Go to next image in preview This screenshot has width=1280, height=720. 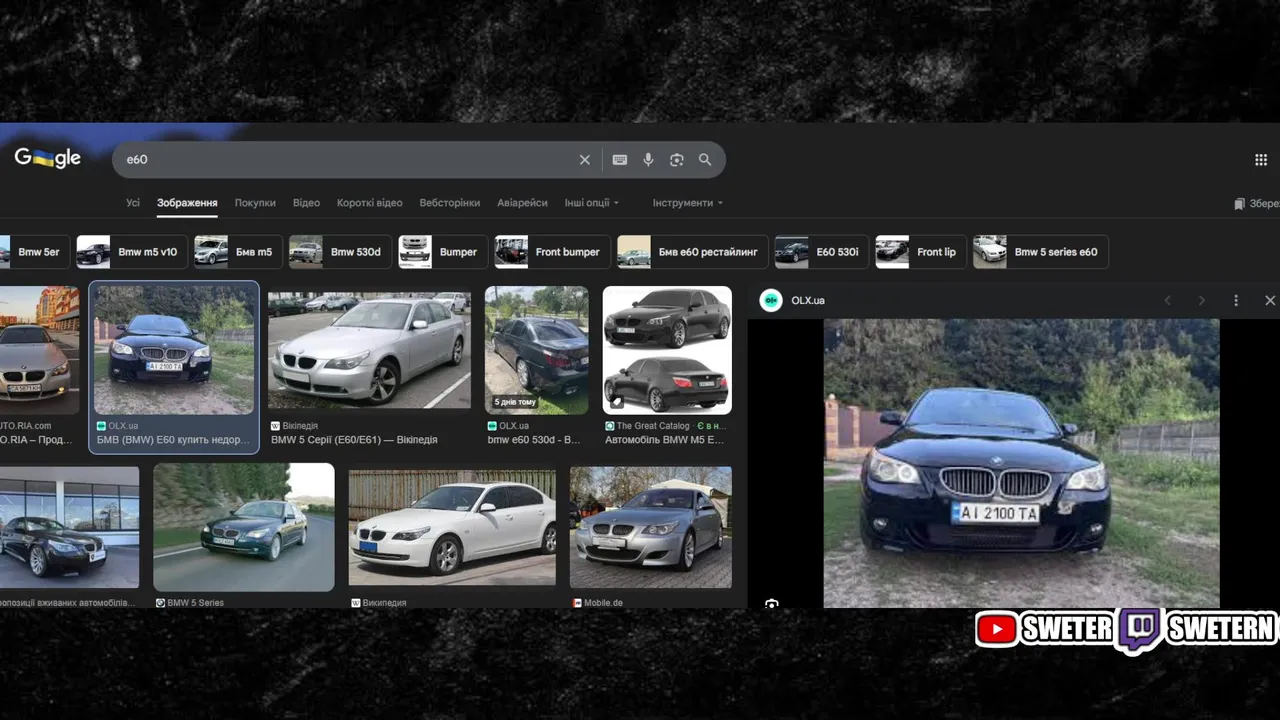[x=1202, y=300]
